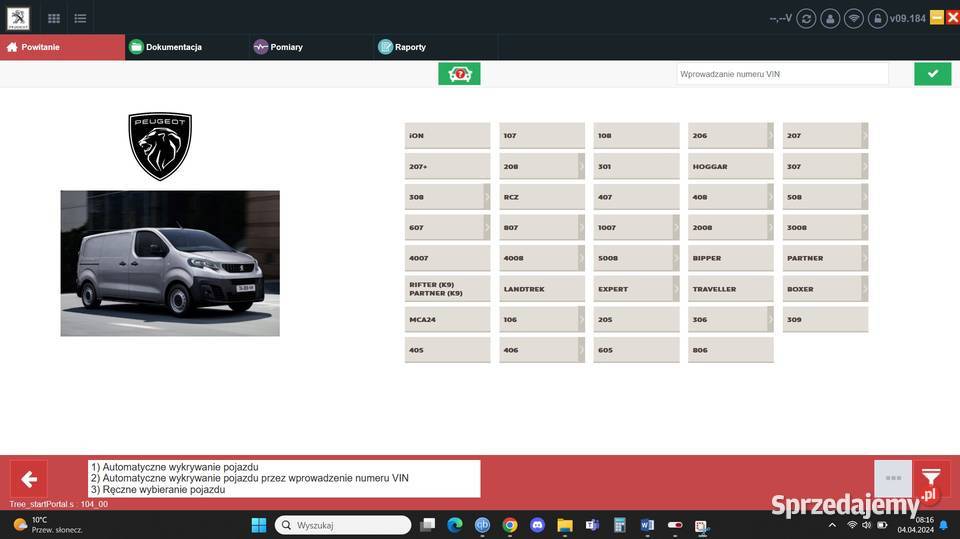Screen dimensions: 960x539
Task: Click the Peugeot logo icon top-left
Action: (18, 18)
